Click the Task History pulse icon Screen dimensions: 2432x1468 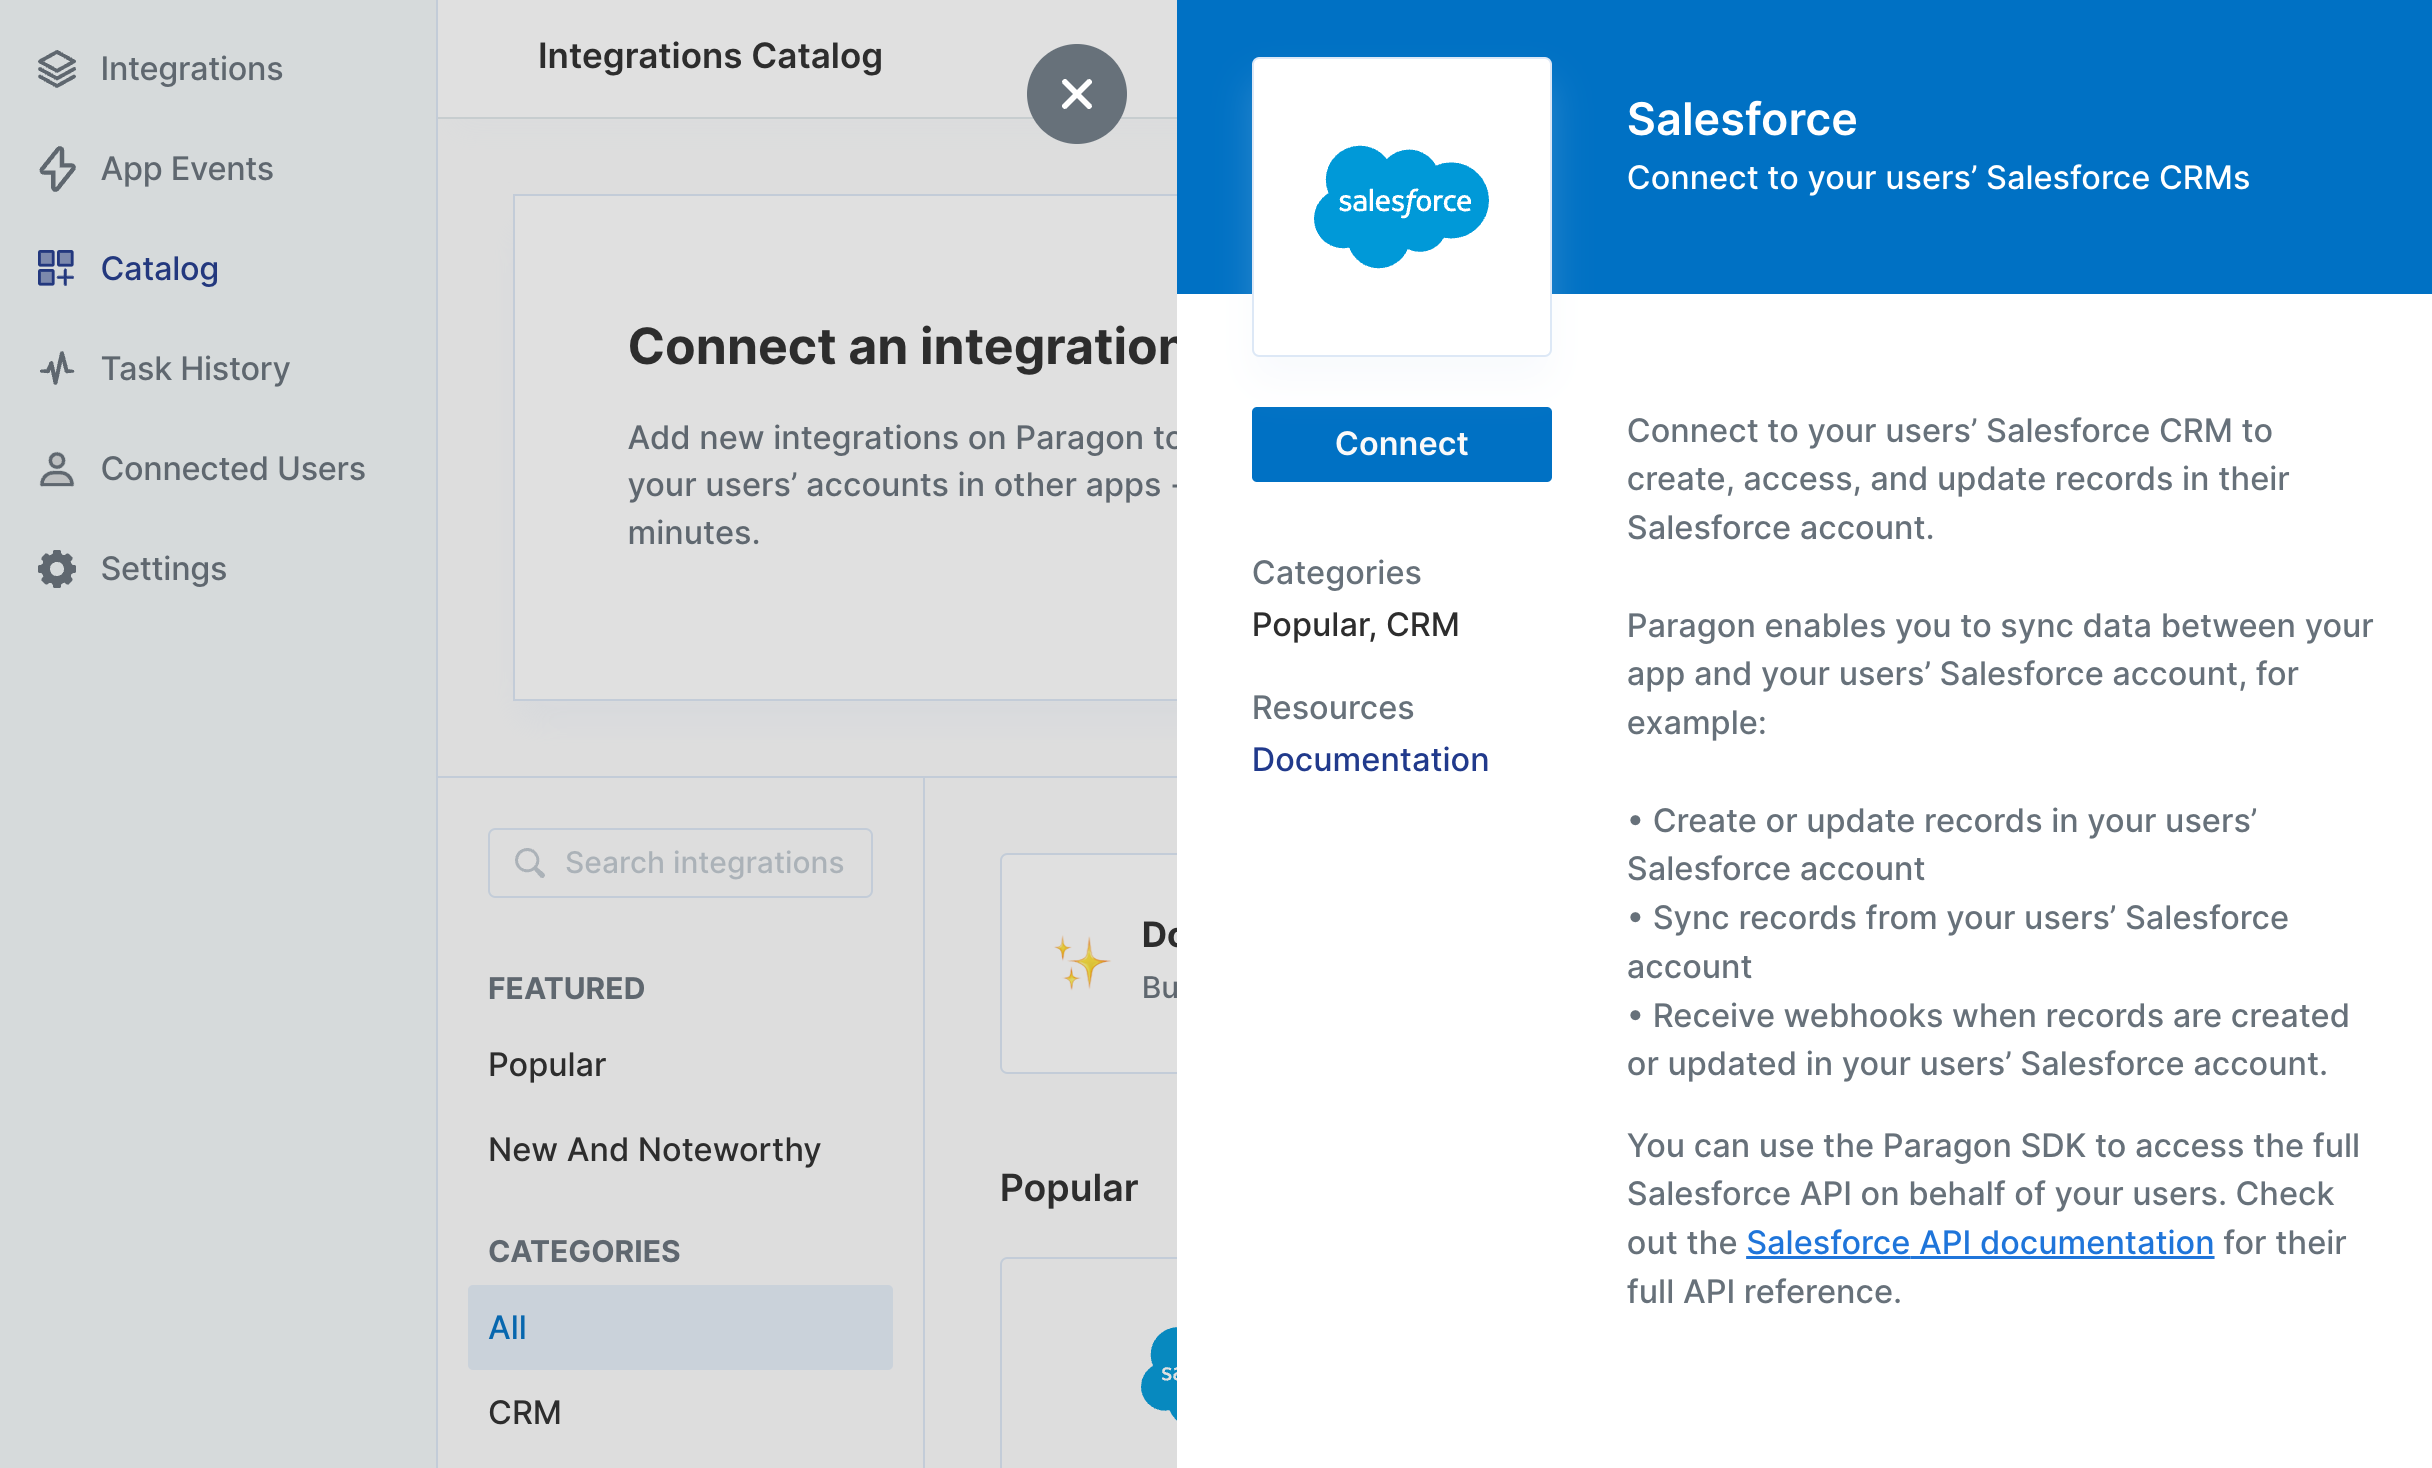[57, 369]
